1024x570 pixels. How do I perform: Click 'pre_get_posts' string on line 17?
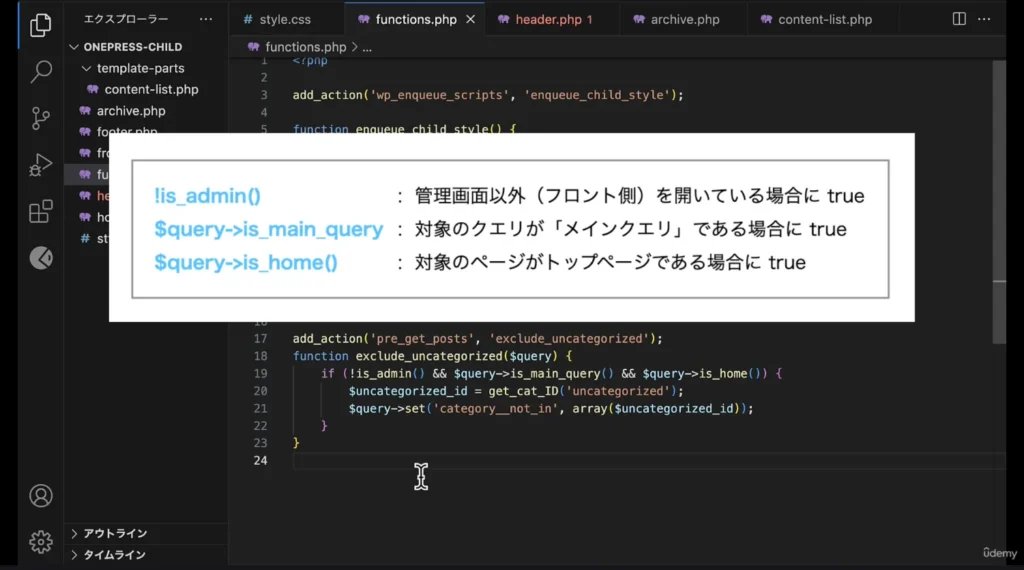[x=423, y=339]
